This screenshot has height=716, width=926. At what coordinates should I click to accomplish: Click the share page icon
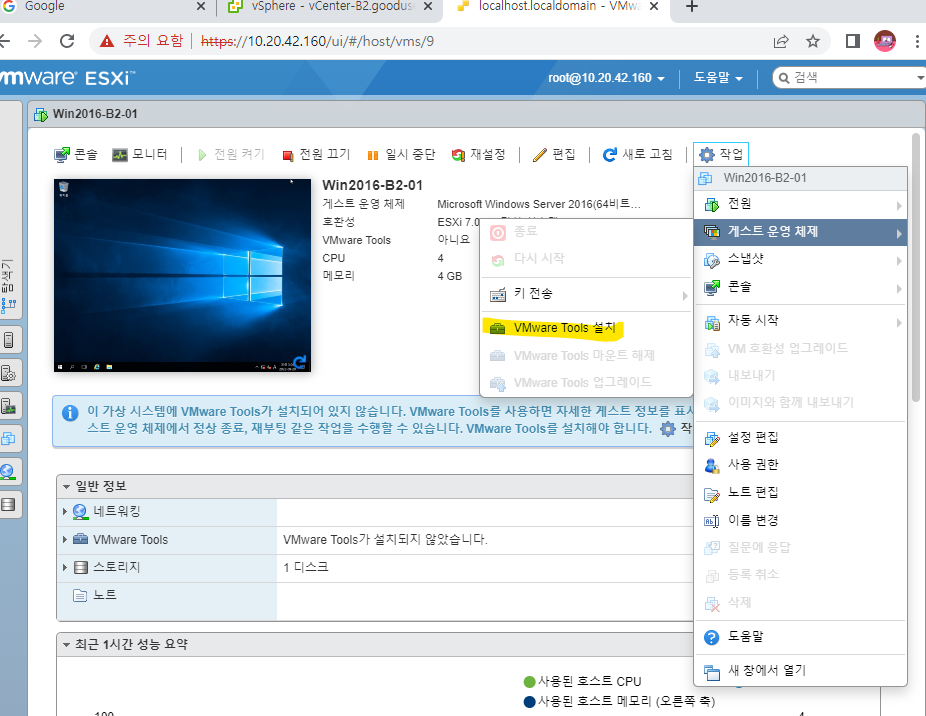(781, 41)
